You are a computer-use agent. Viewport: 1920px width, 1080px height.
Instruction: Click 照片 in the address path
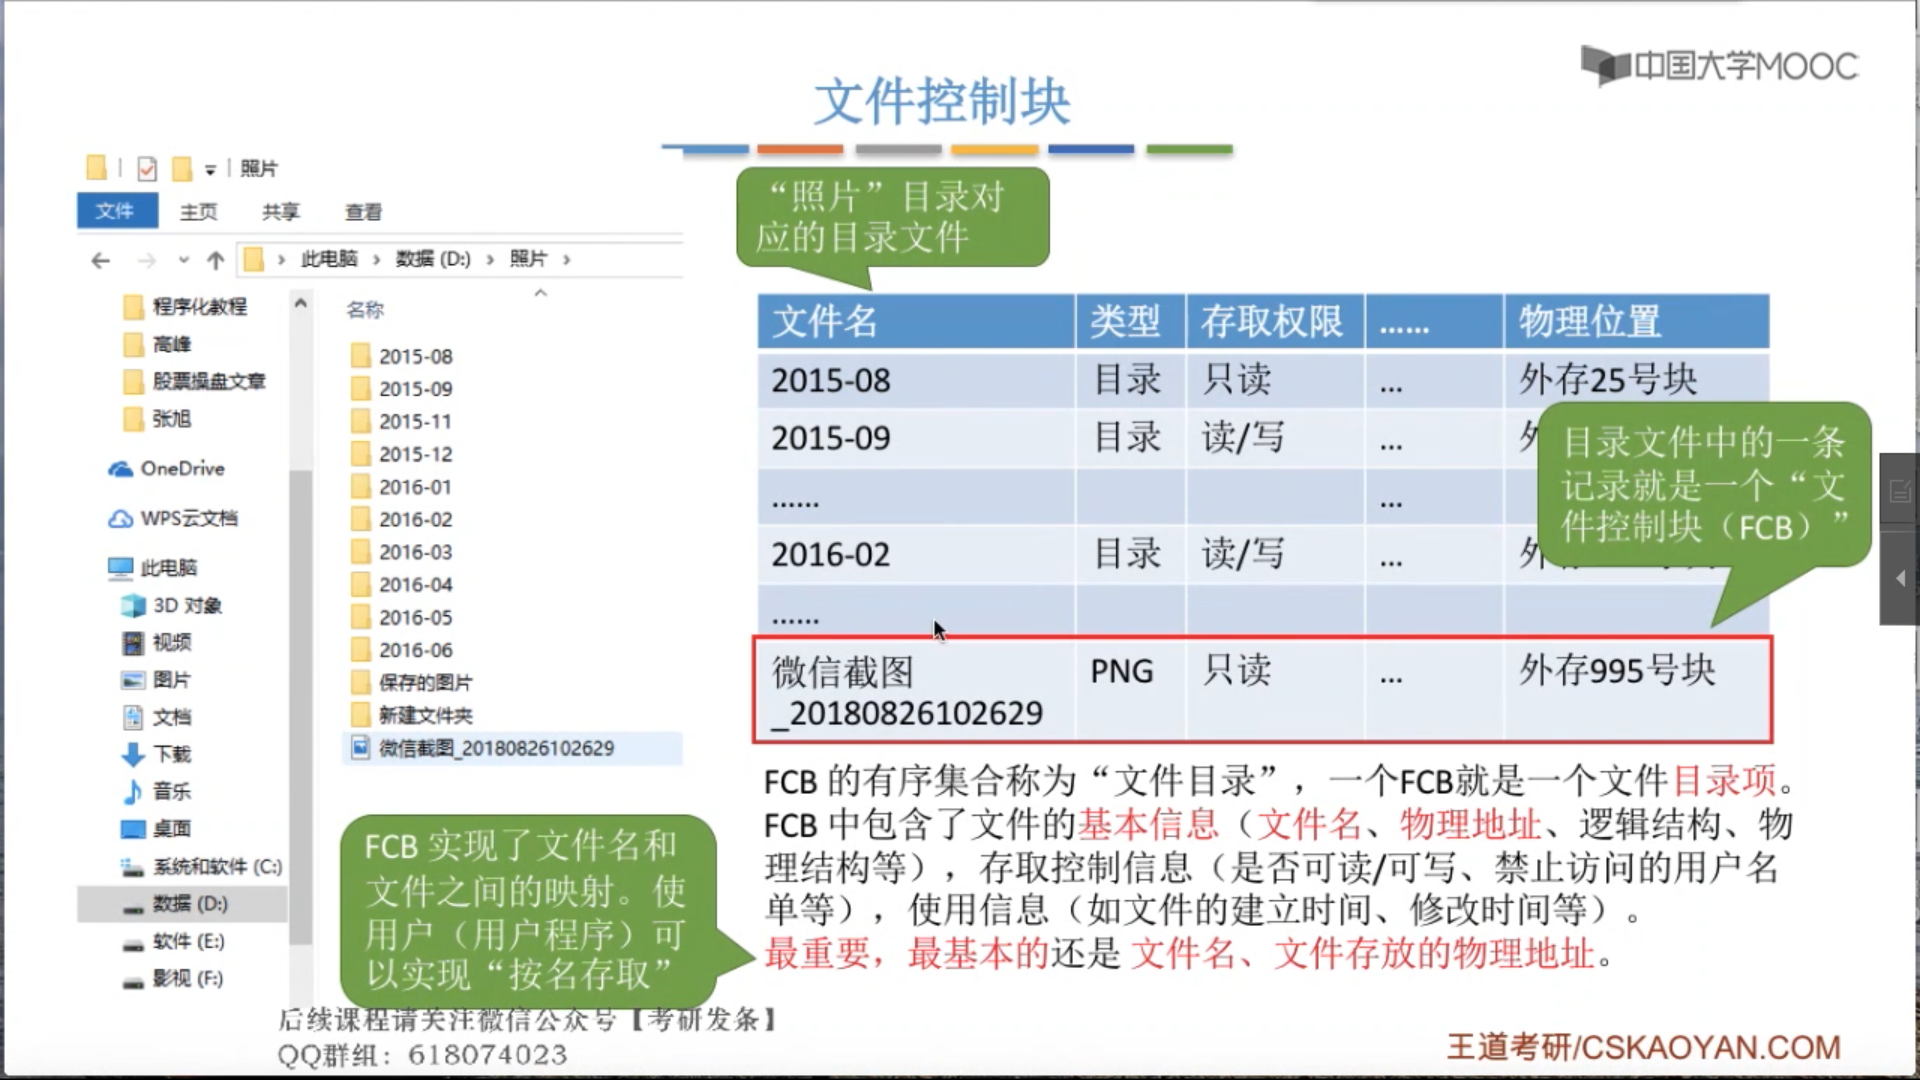pos(528,259)
